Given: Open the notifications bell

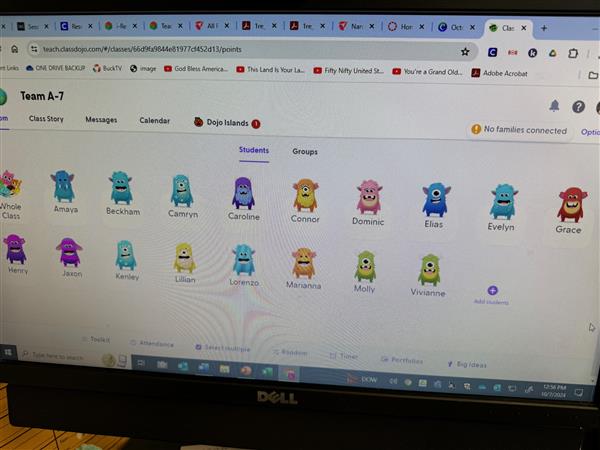Looking at the screenshot, I should tap(554, 105).
